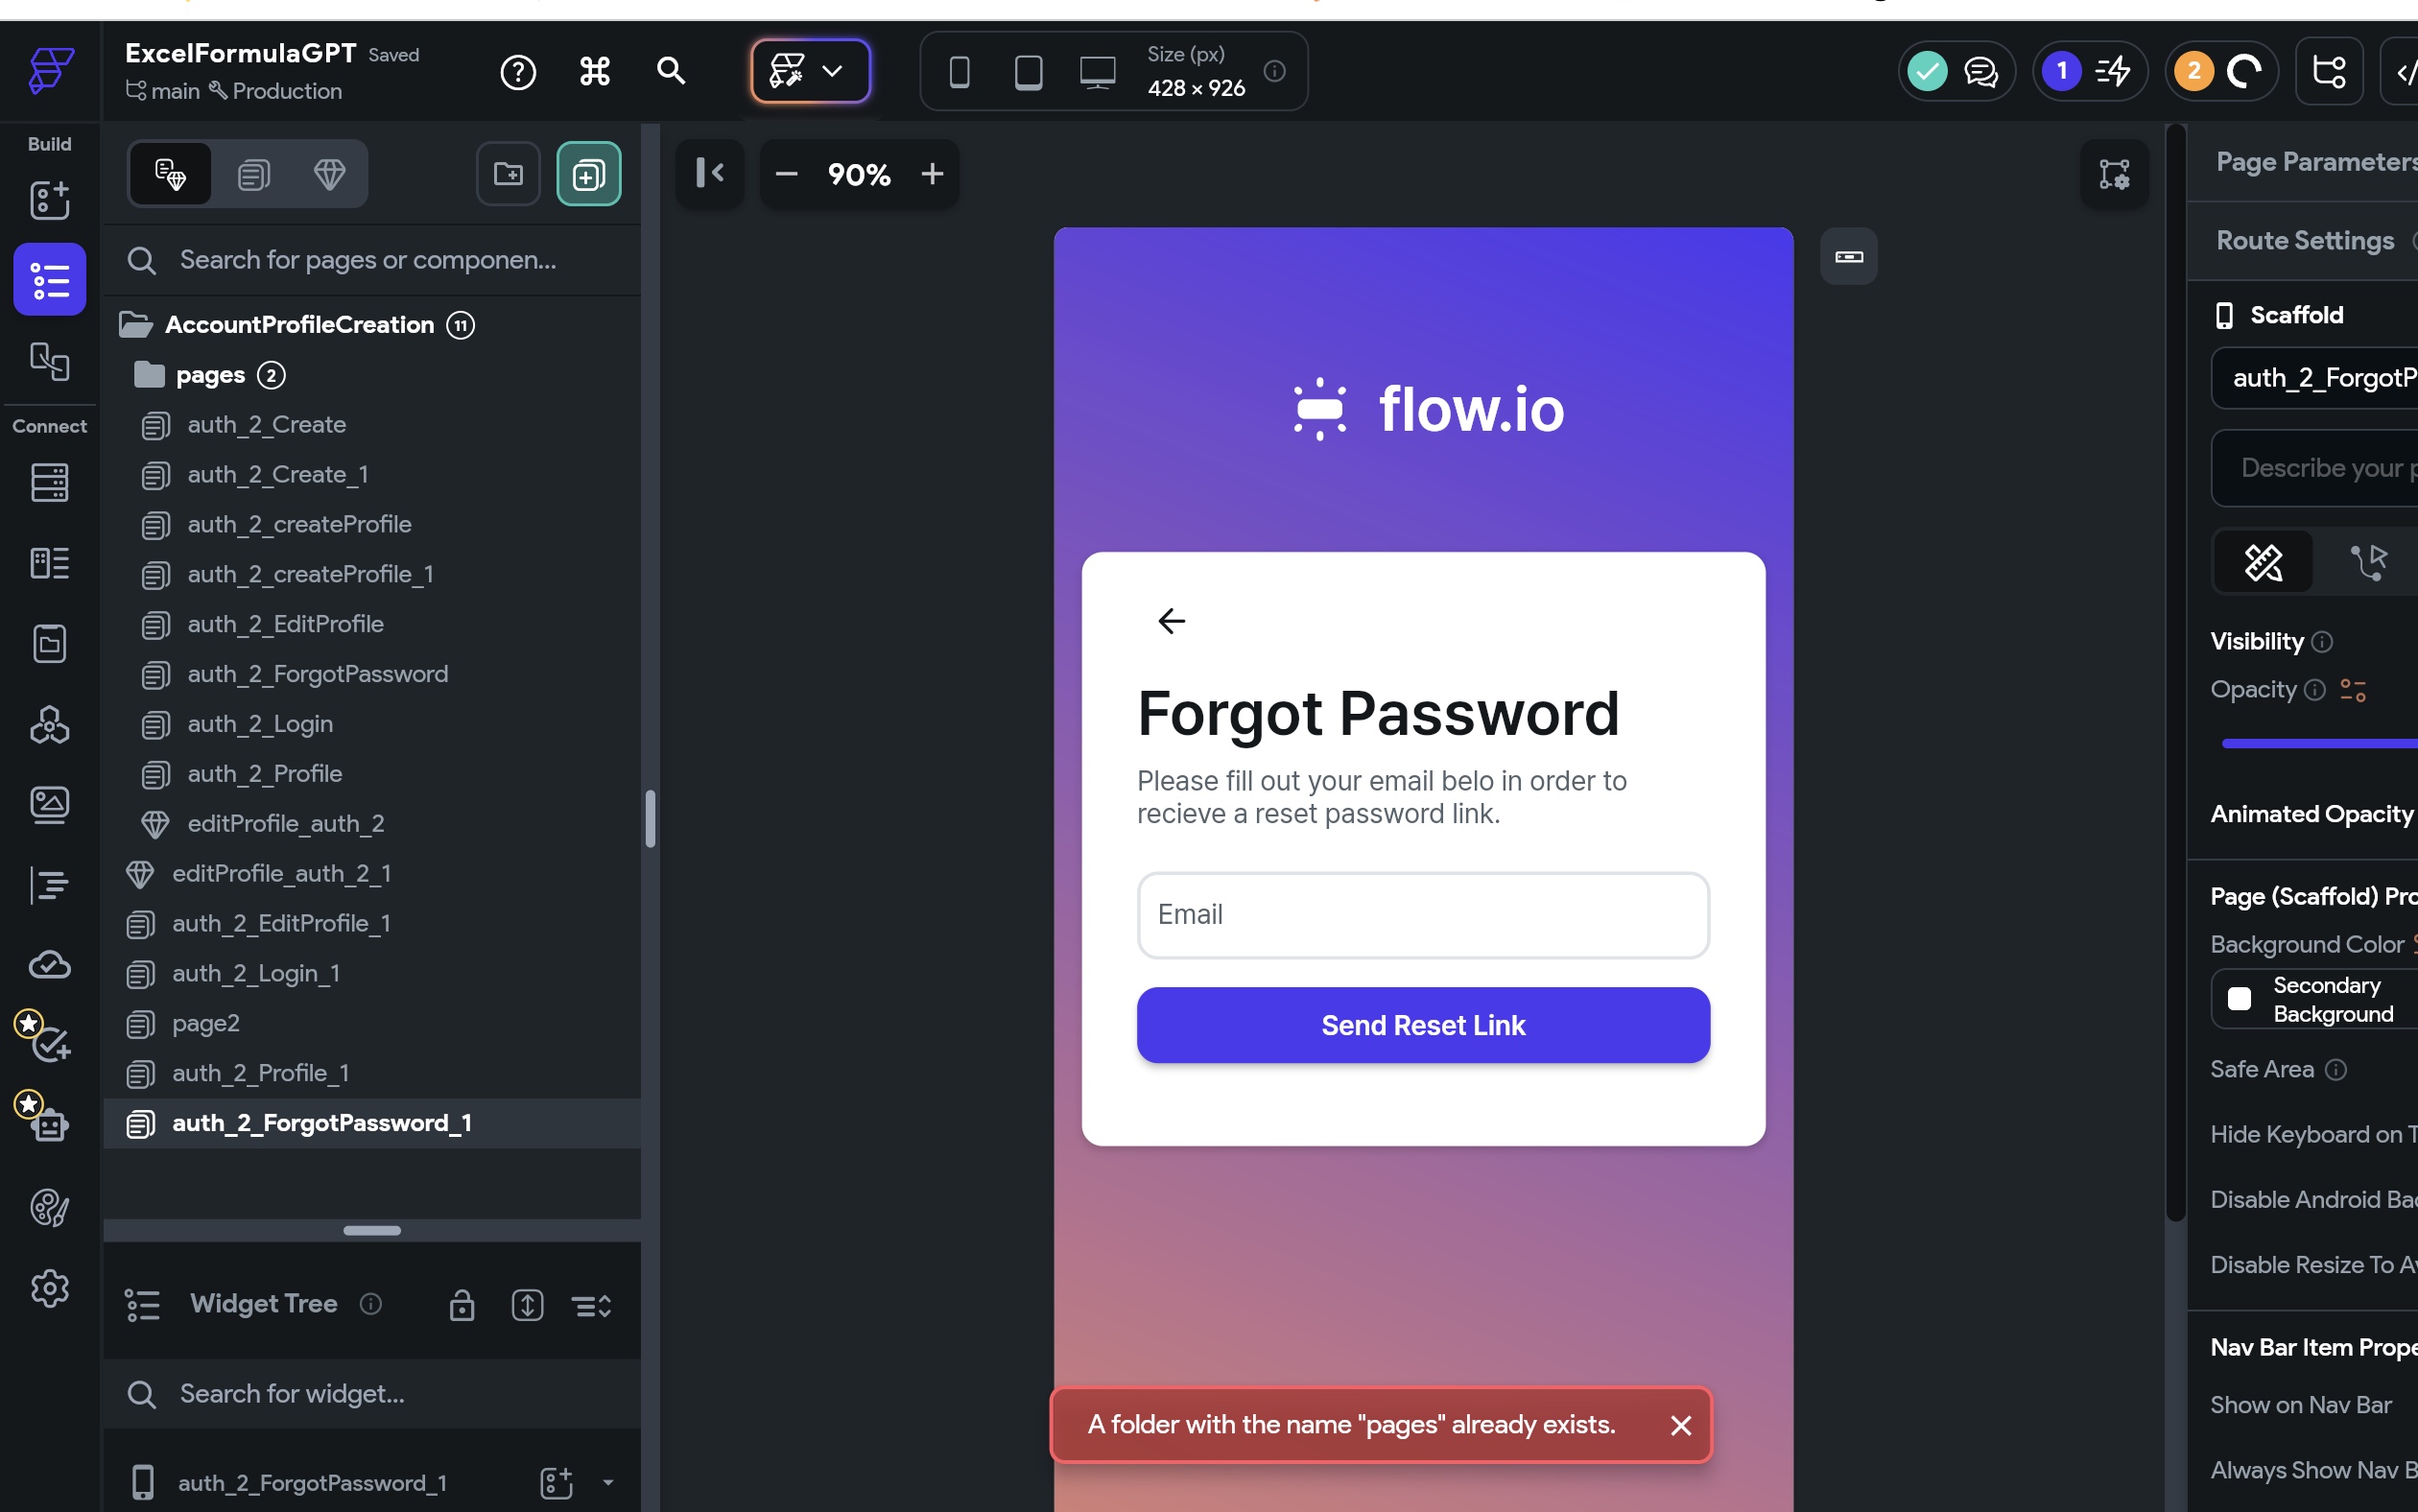The image size is (2418, 1512).
Task: Expand the Route Settings section
Action: coord(2305,240)
